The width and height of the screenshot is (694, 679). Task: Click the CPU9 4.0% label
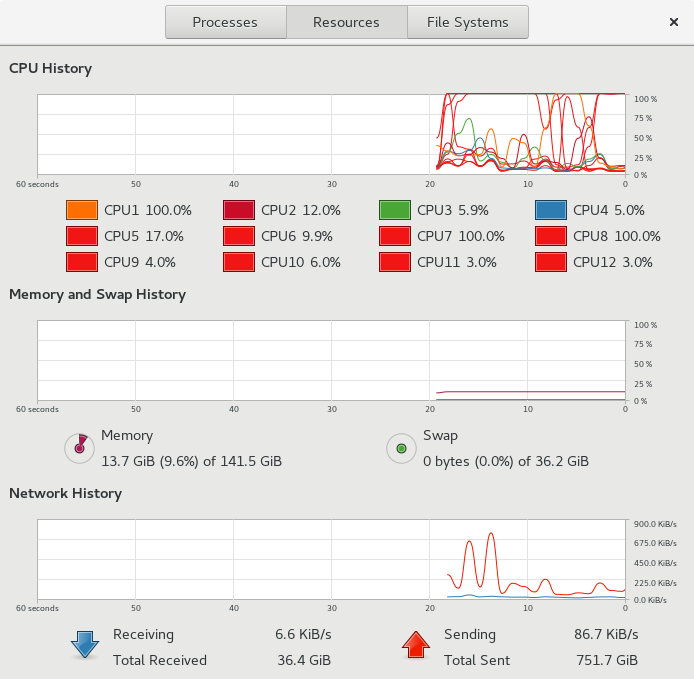click(140, 262)
